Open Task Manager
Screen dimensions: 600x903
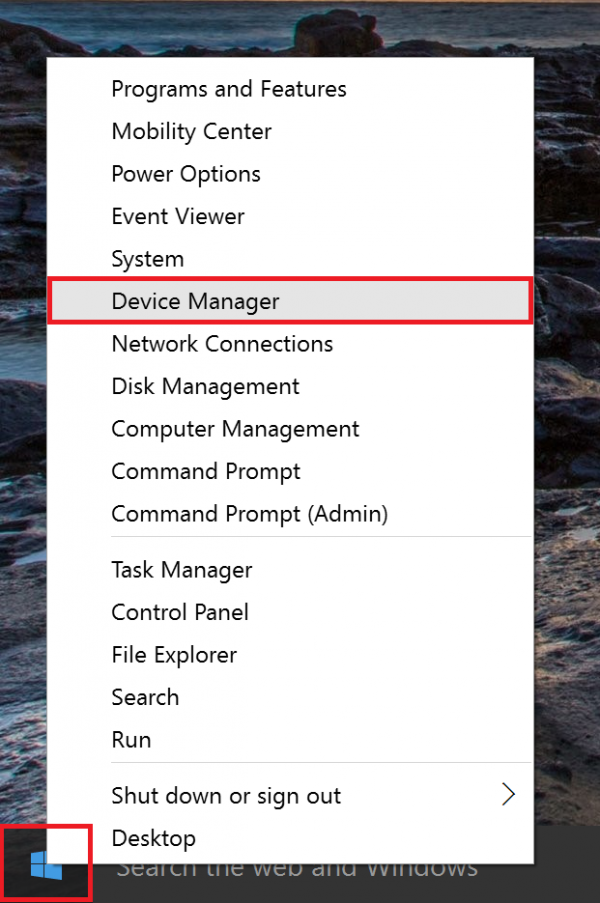(182, 570)
